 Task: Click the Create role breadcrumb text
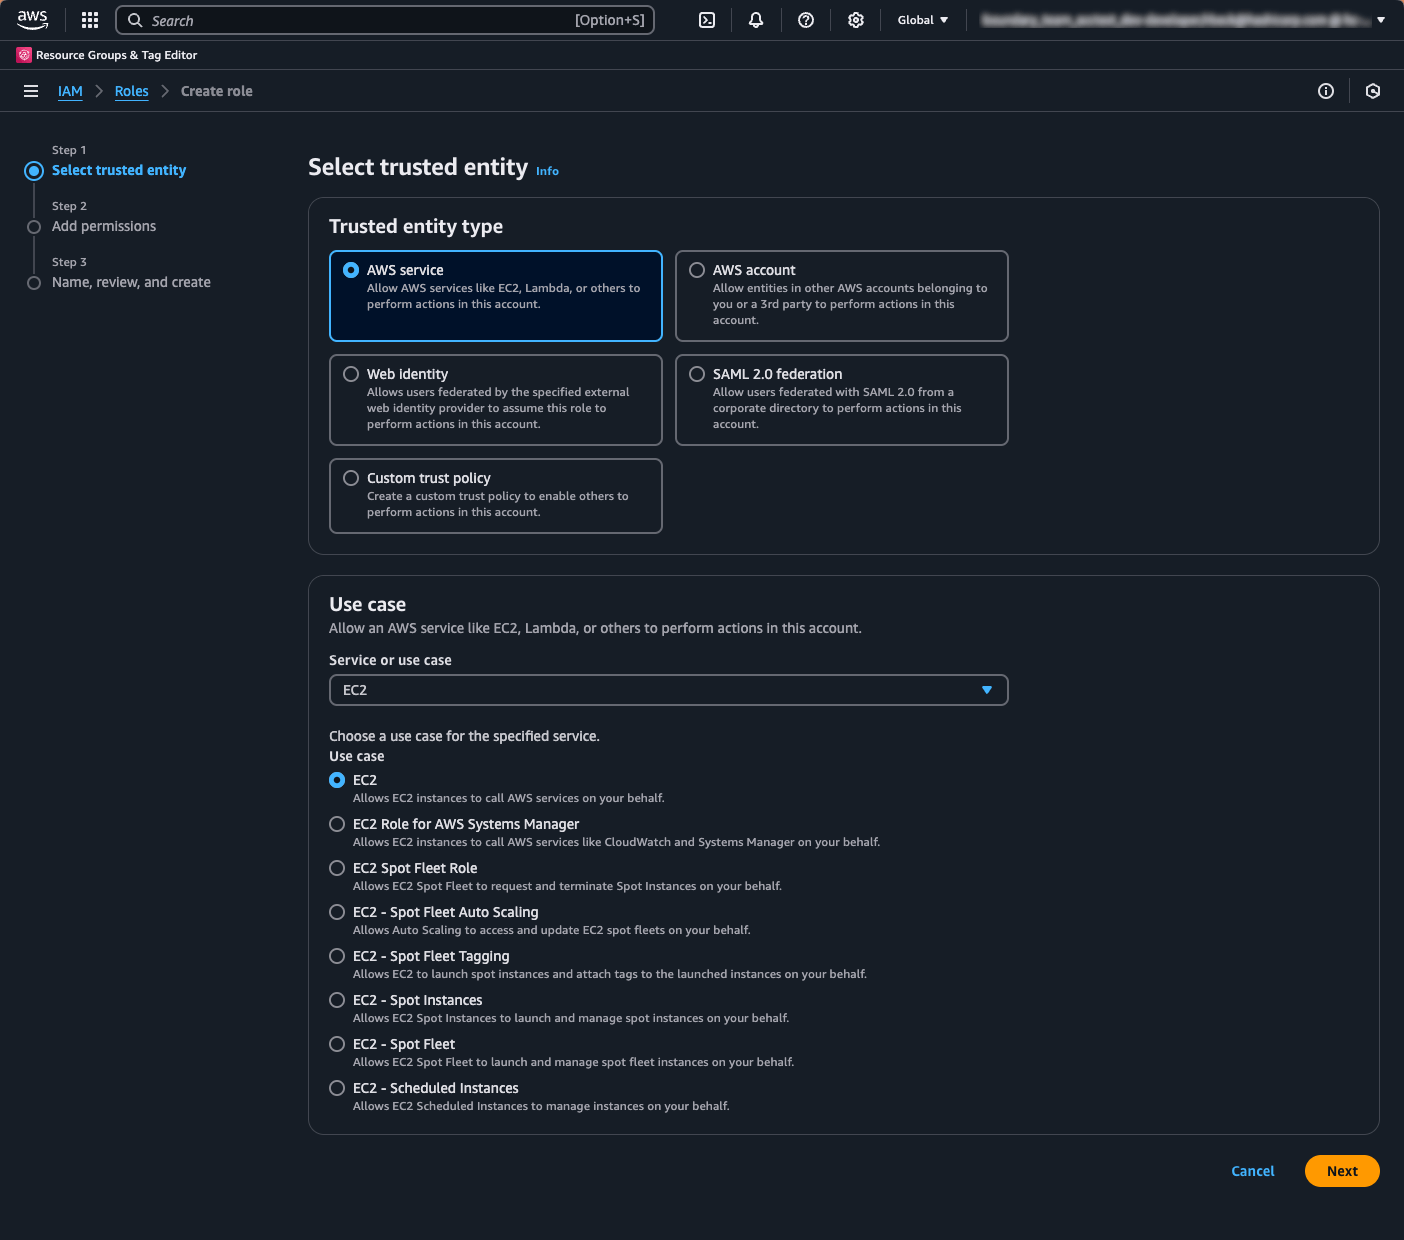[217, 91]
